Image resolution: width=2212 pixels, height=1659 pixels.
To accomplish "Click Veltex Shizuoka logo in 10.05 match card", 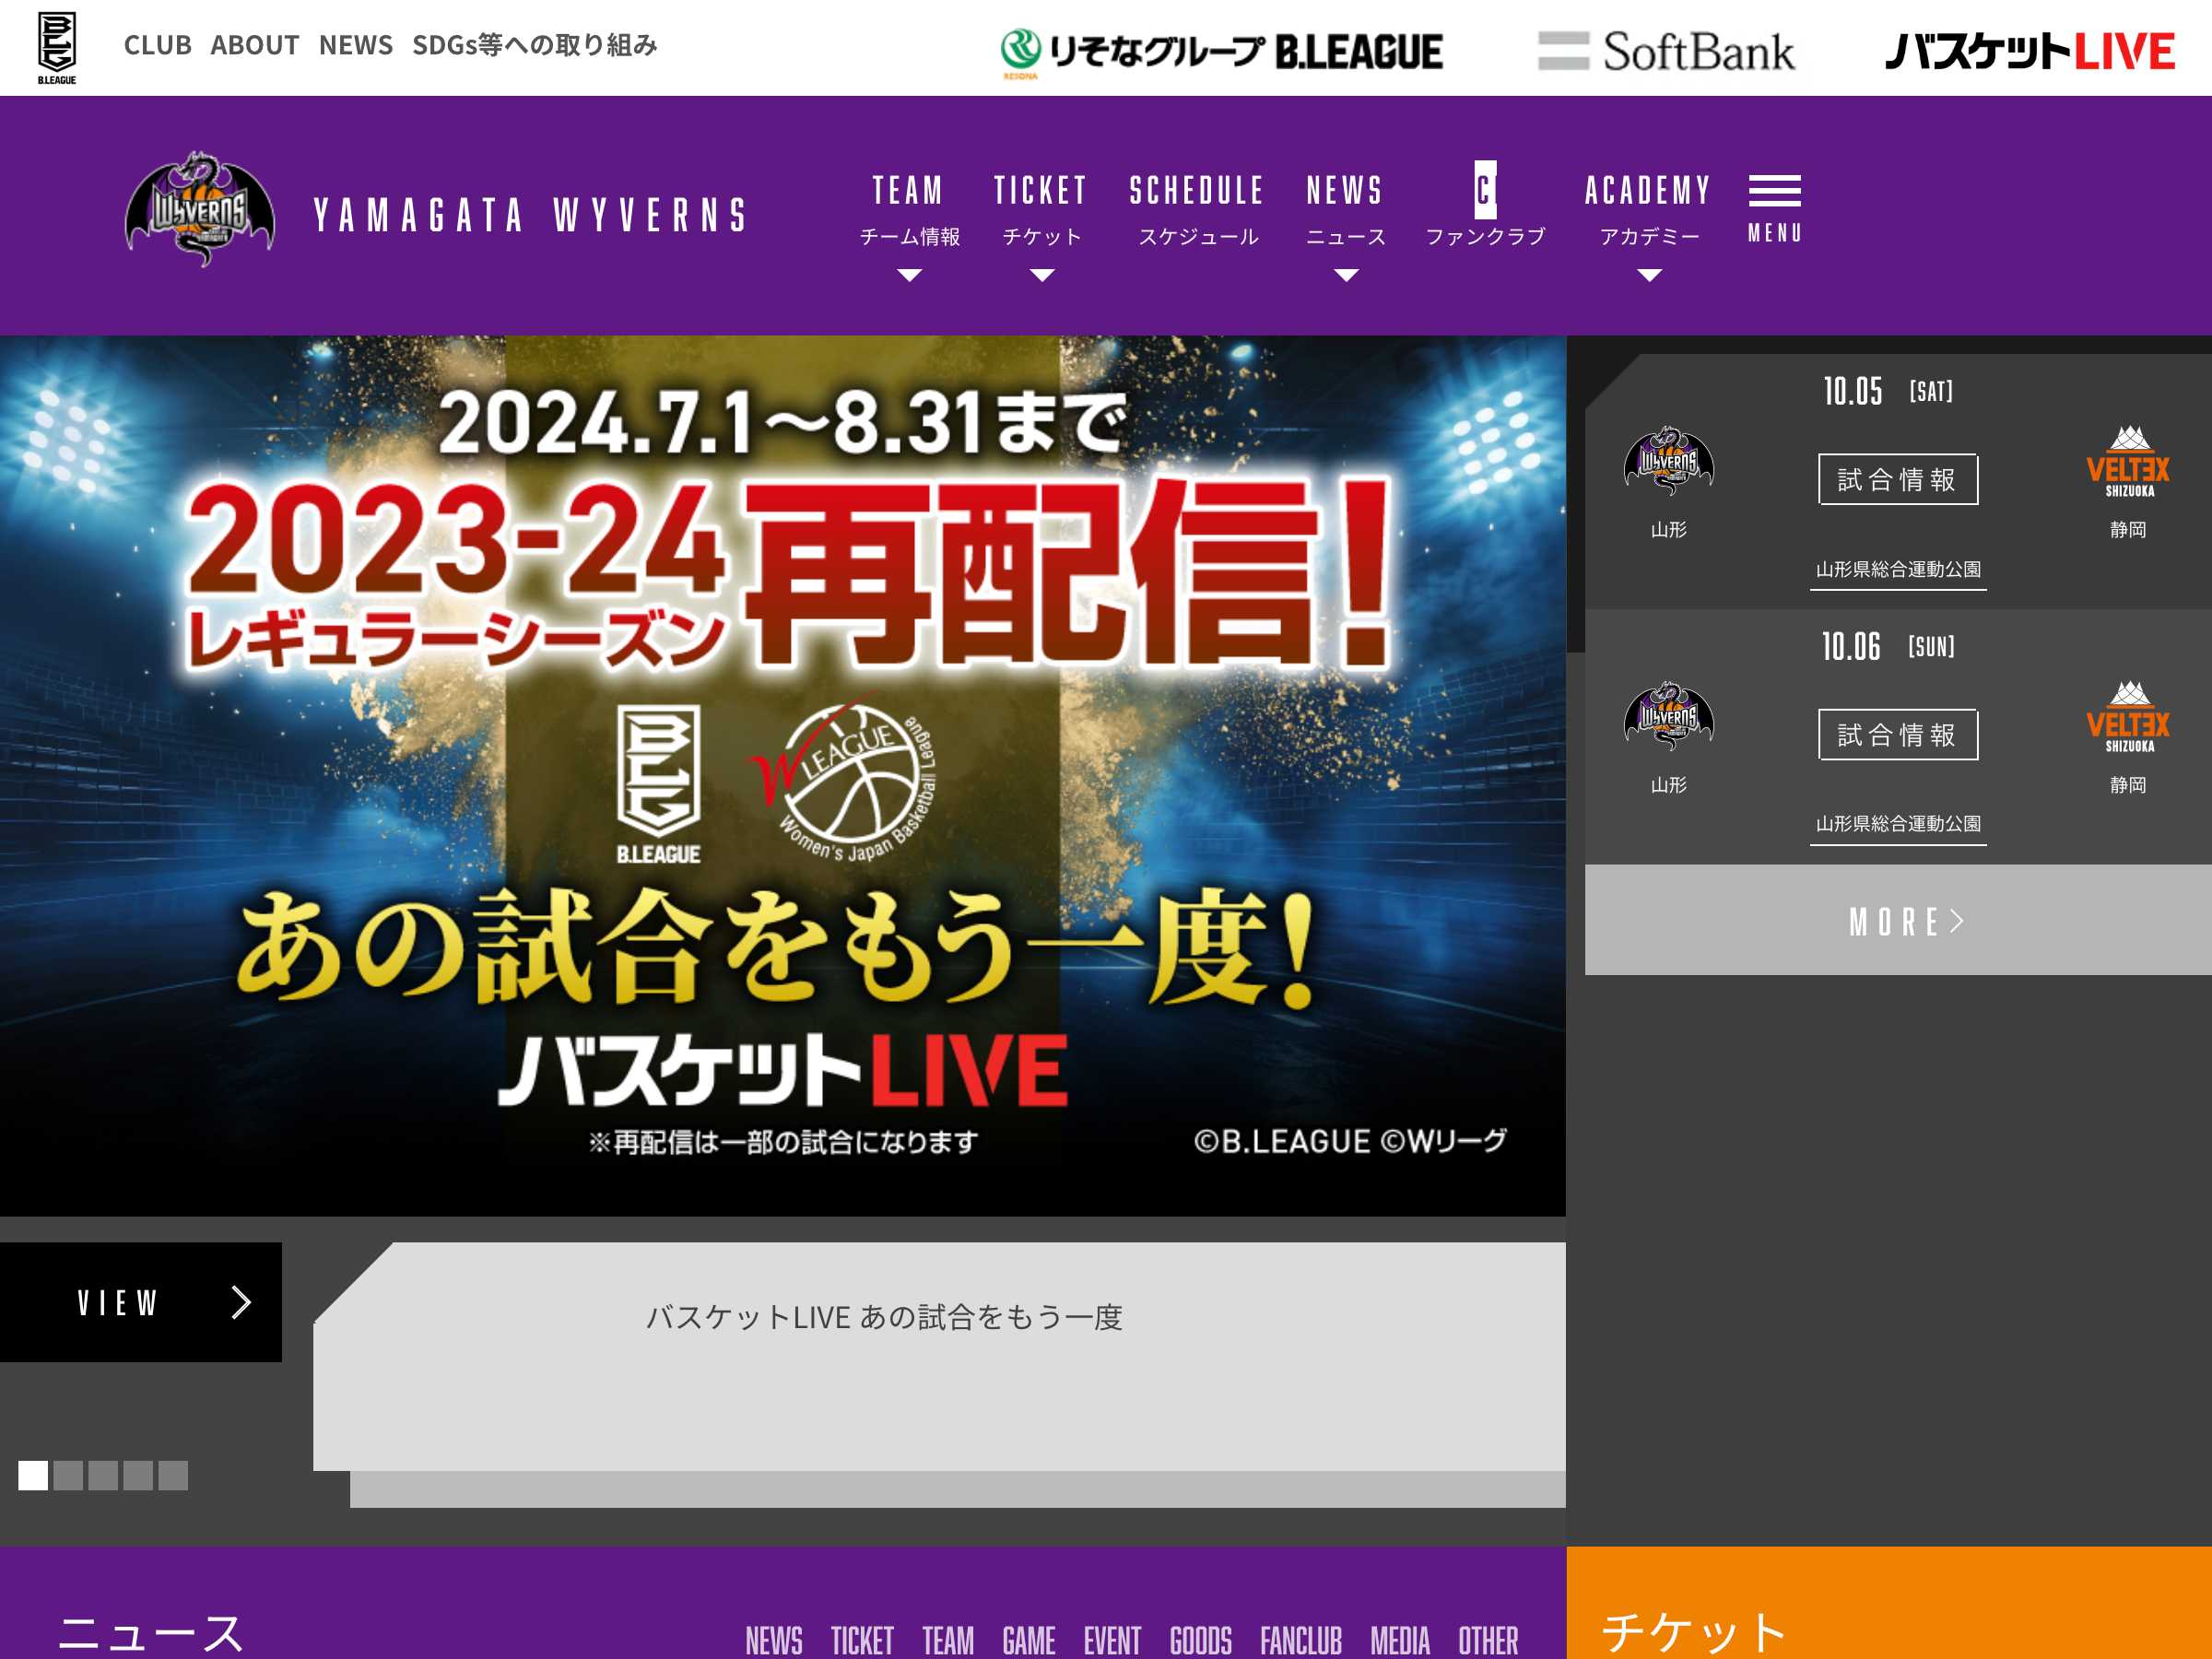I will (2128, 462).
